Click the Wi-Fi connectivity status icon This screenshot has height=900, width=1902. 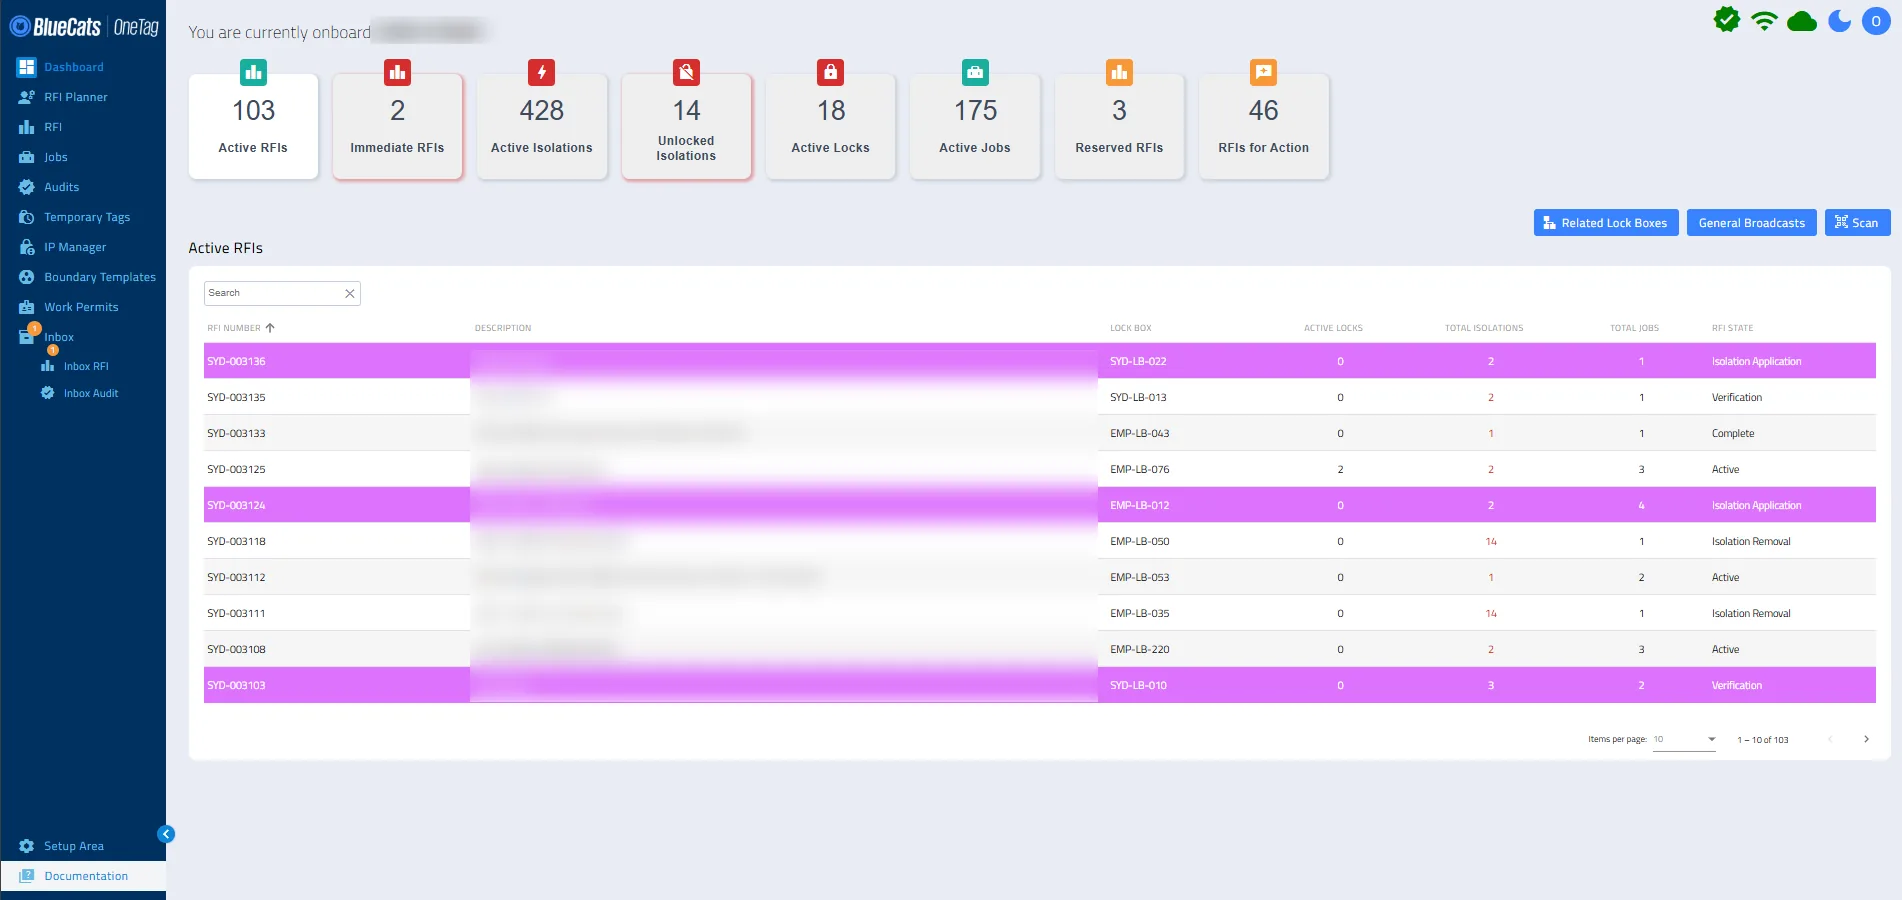(x=1765, y=21)
